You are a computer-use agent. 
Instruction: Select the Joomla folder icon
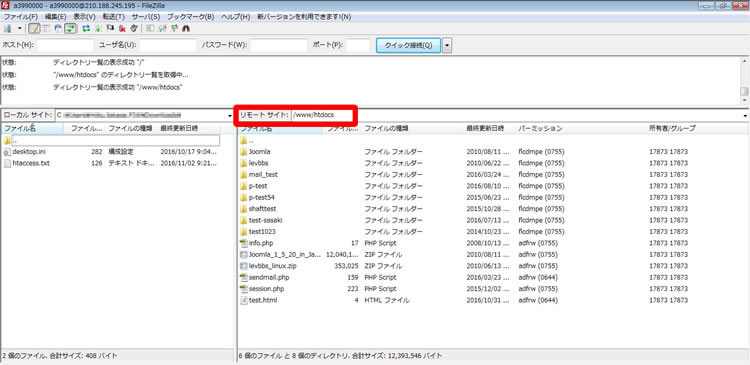click(244, 152)
